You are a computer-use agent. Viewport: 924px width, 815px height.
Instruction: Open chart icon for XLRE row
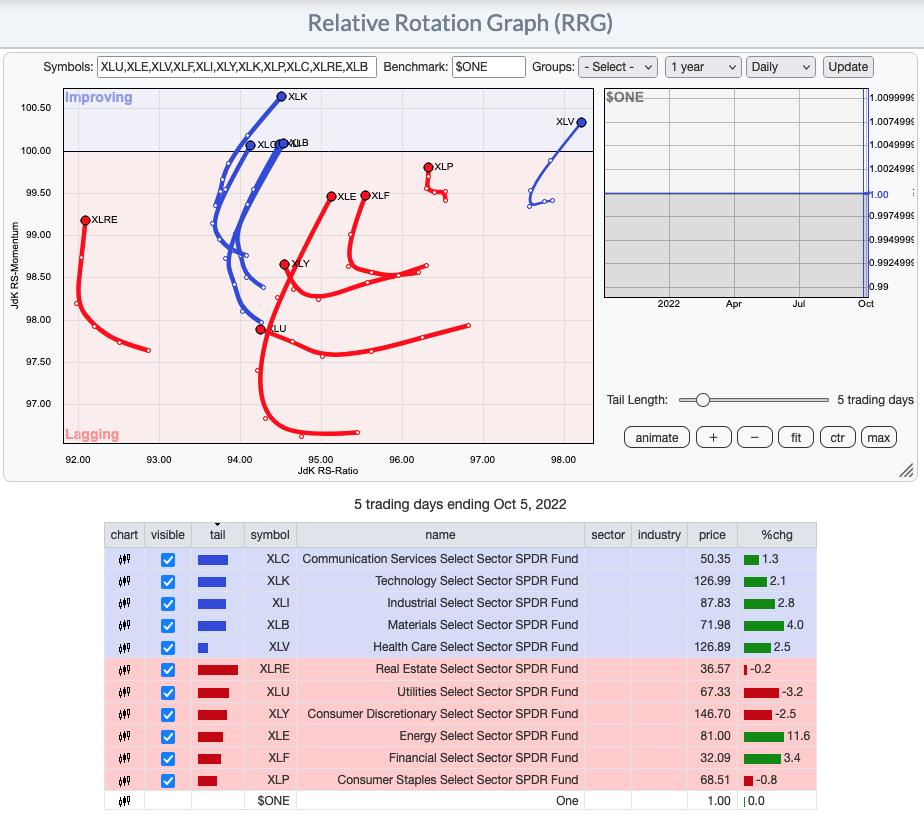tap(124, 669)
